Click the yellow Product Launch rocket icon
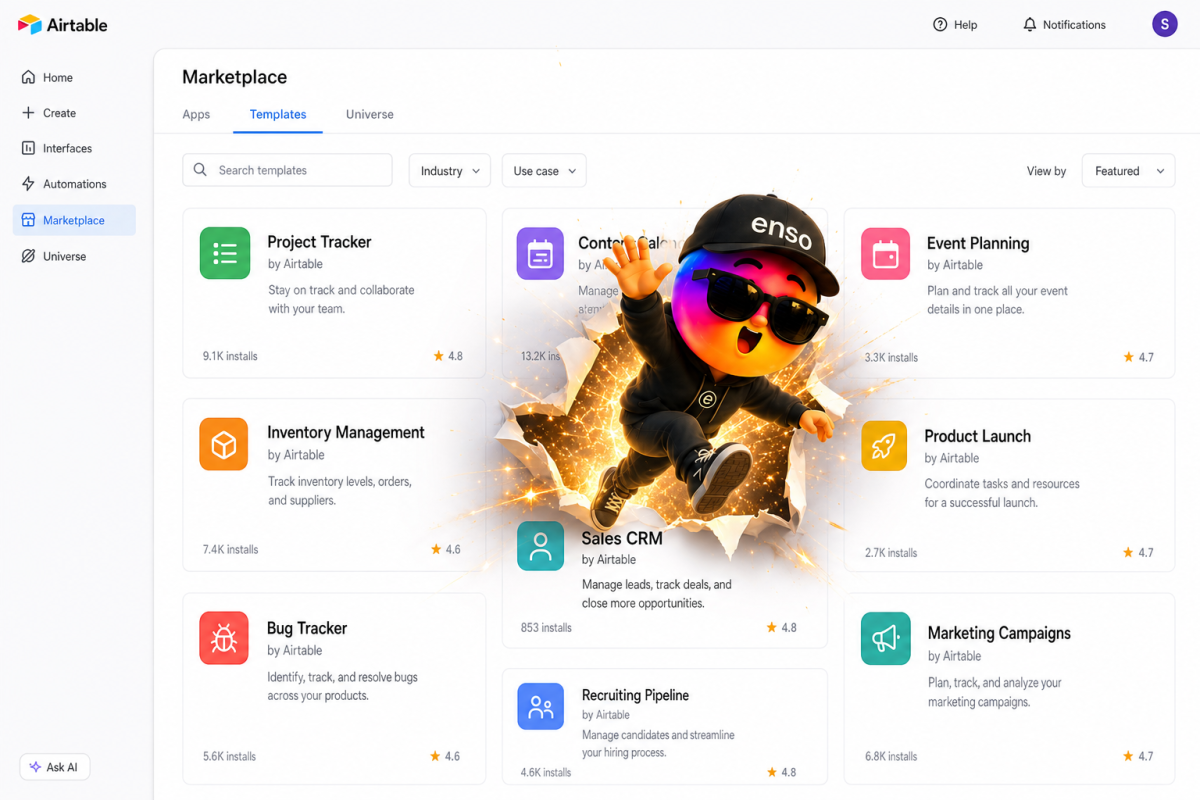The image size is (1200, 800). point(884,446)
